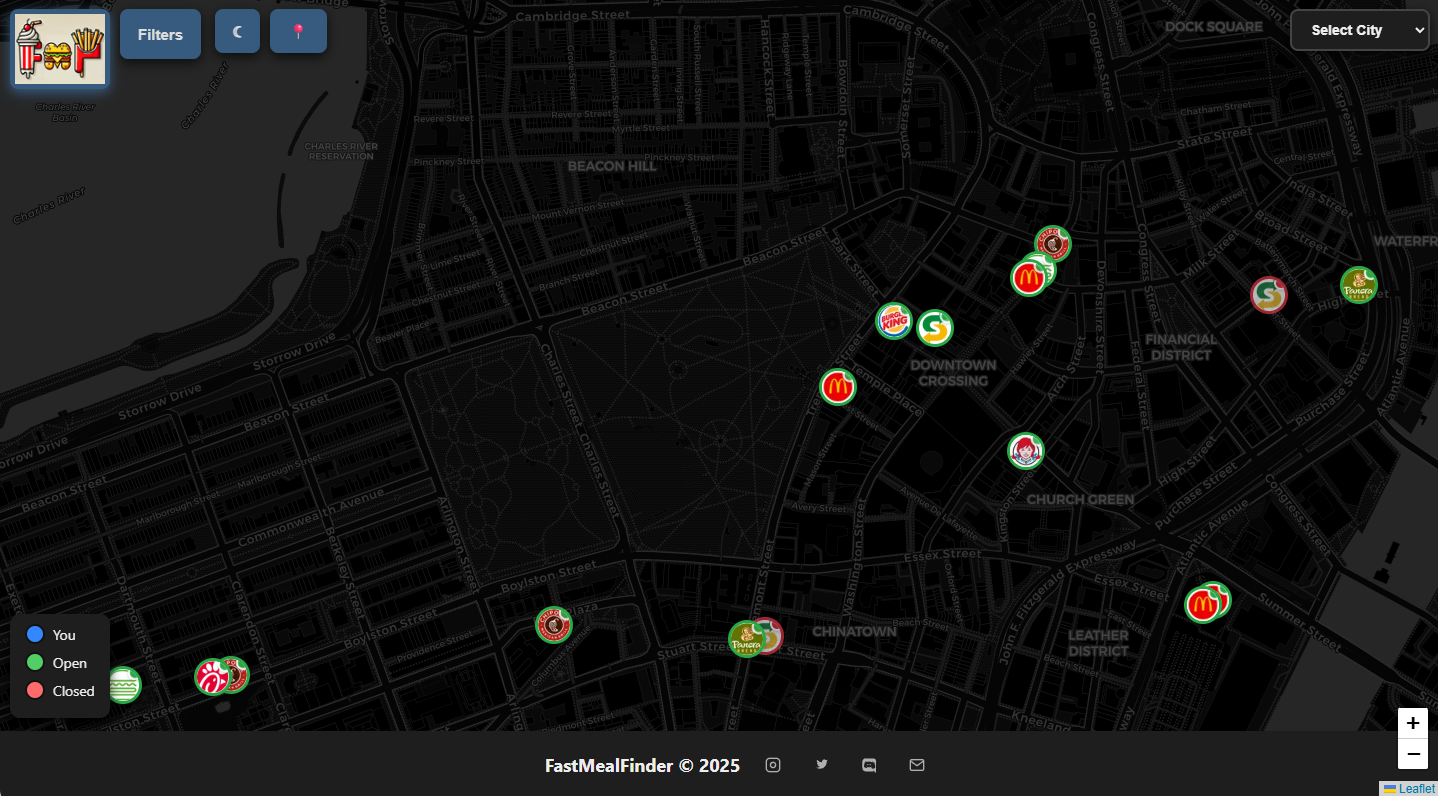Click the DOWNTOWN CROSSING map label
This screenshot has height=796, width=1438.
coord(953,373)
